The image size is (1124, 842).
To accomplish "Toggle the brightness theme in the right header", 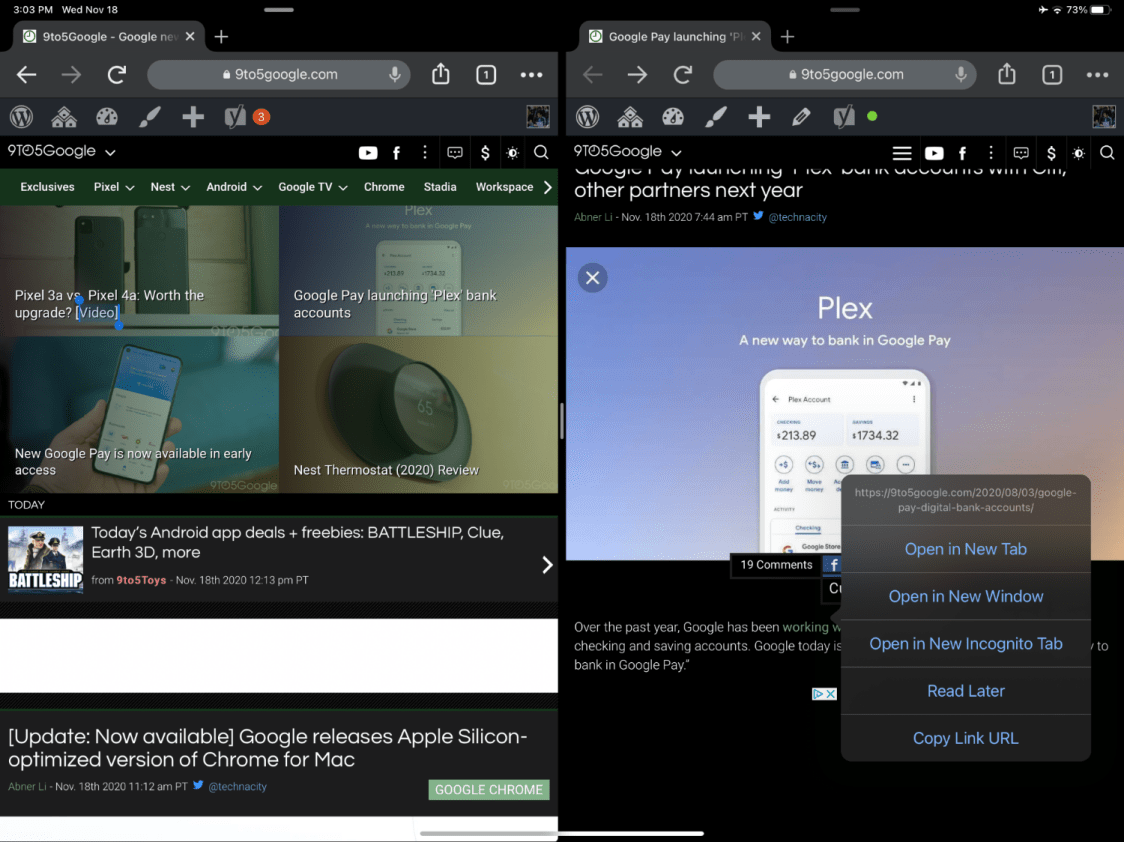I will point(1079,153).
